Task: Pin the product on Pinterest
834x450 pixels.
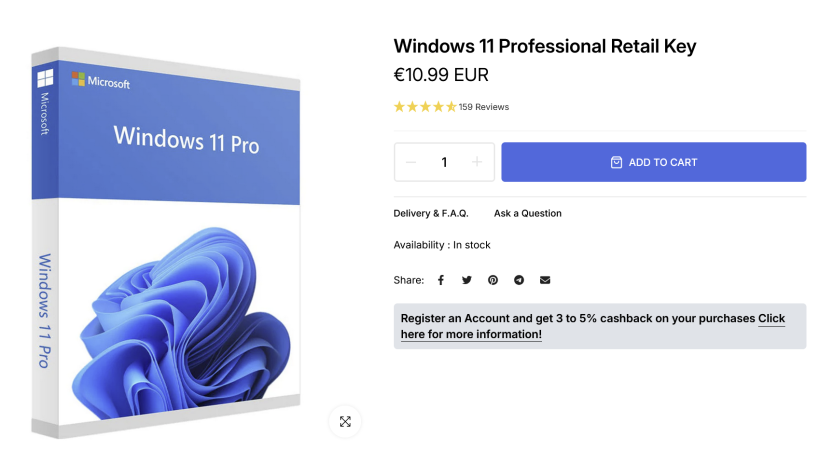Action: (x=493, y=280)
